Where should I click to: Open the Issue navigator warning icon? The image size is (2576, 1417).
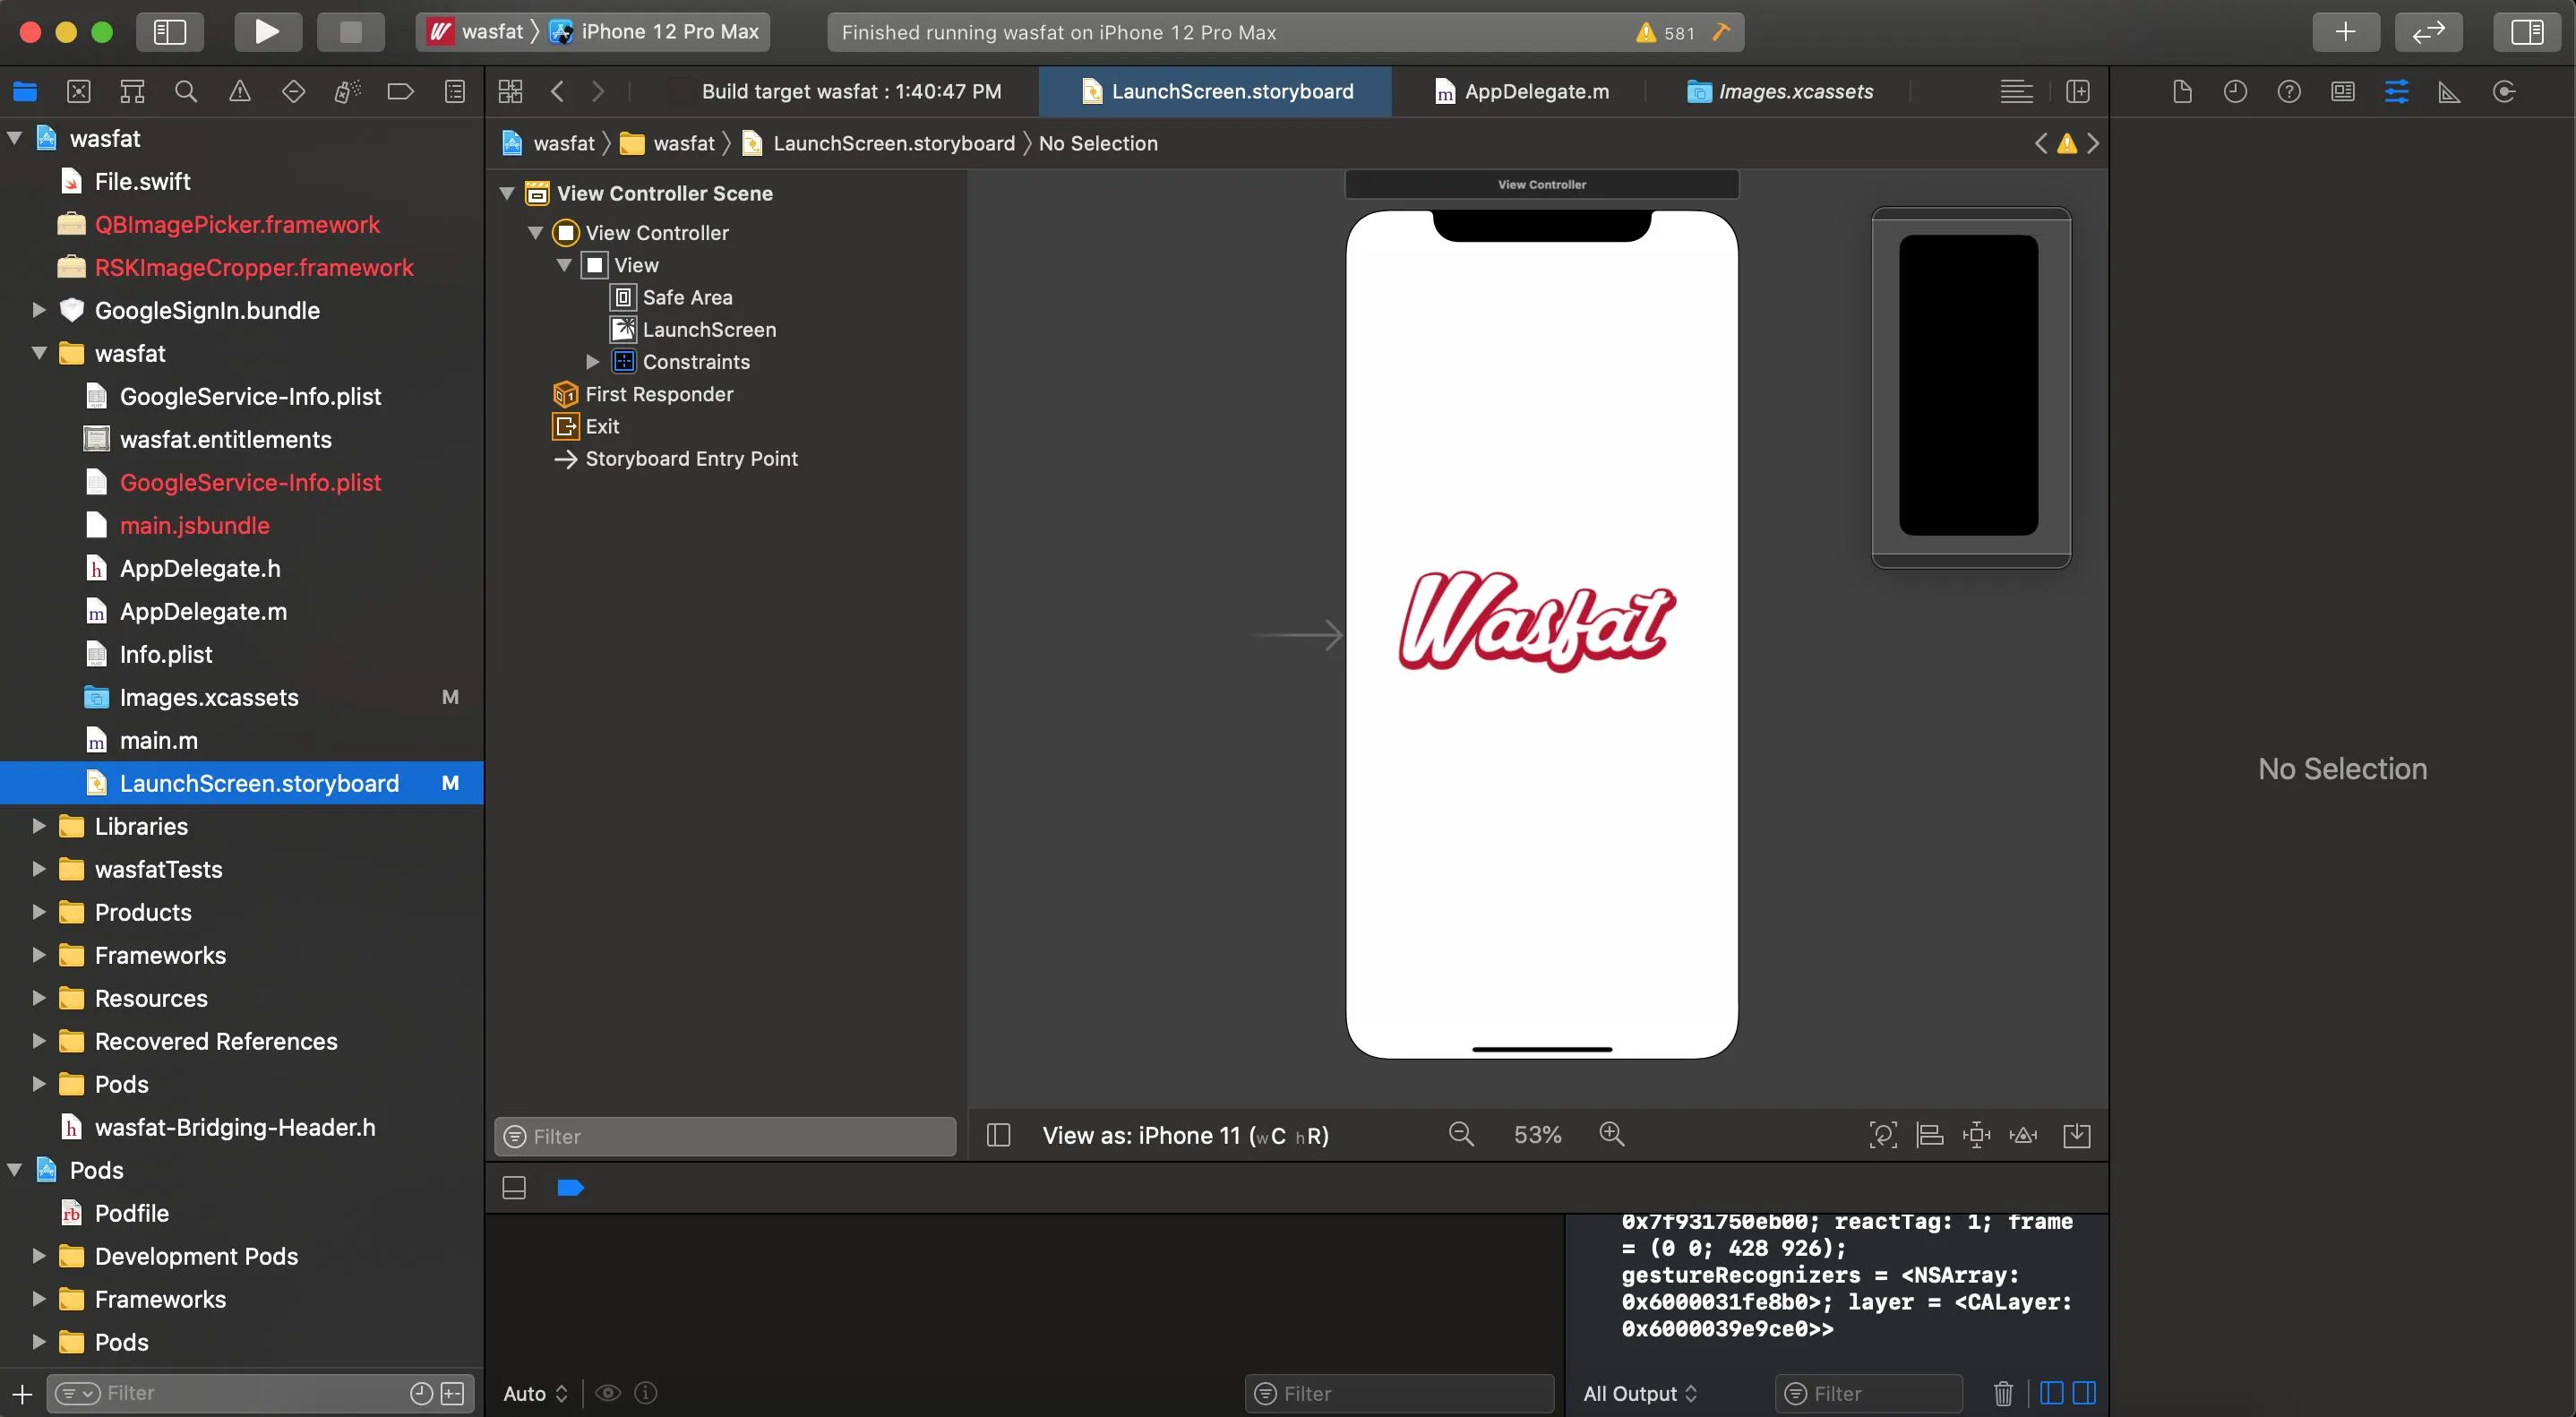pos(240,92)
